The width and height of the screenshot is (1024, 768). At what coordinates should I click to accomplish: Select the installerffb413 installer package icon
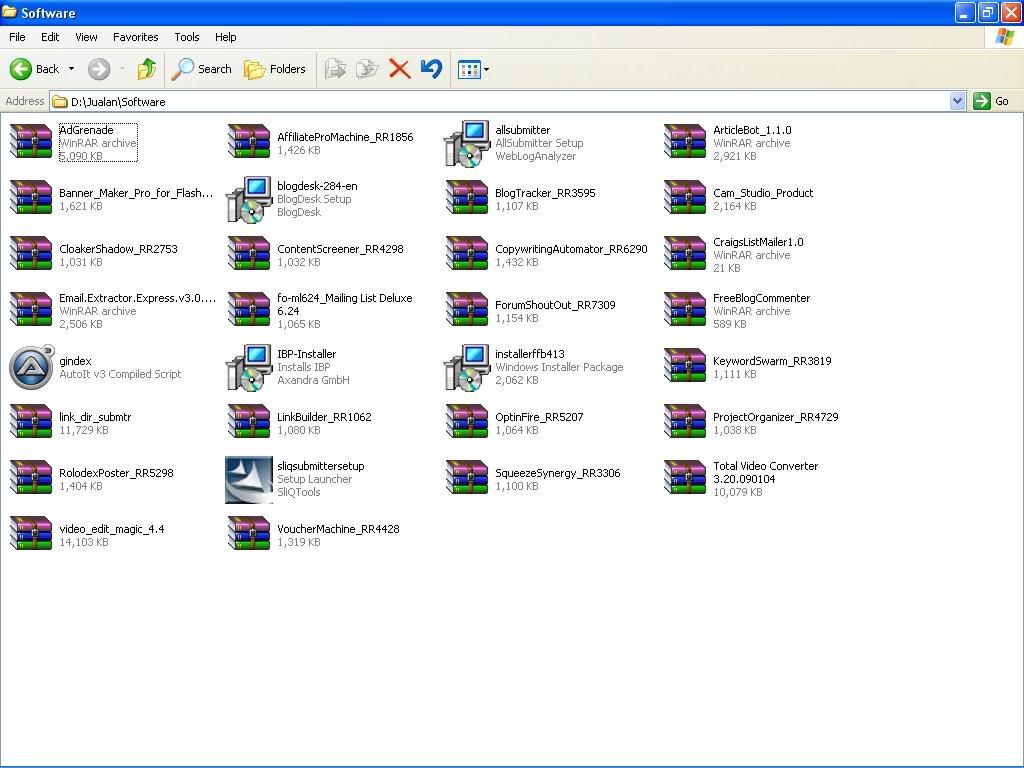467,367
